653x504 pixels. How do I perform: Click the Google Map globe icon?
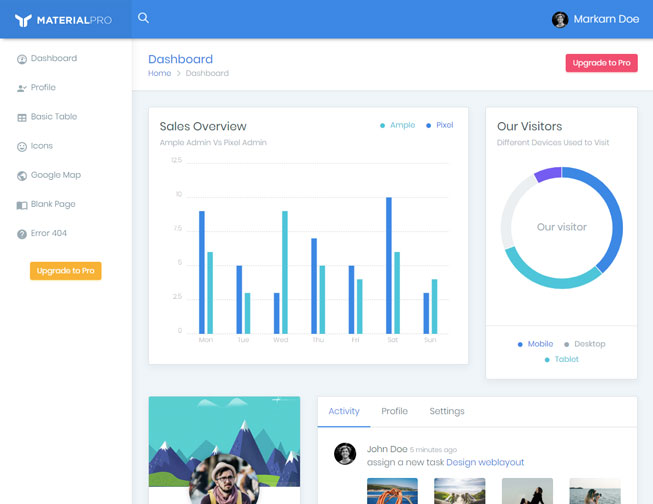tap(22, 176)
